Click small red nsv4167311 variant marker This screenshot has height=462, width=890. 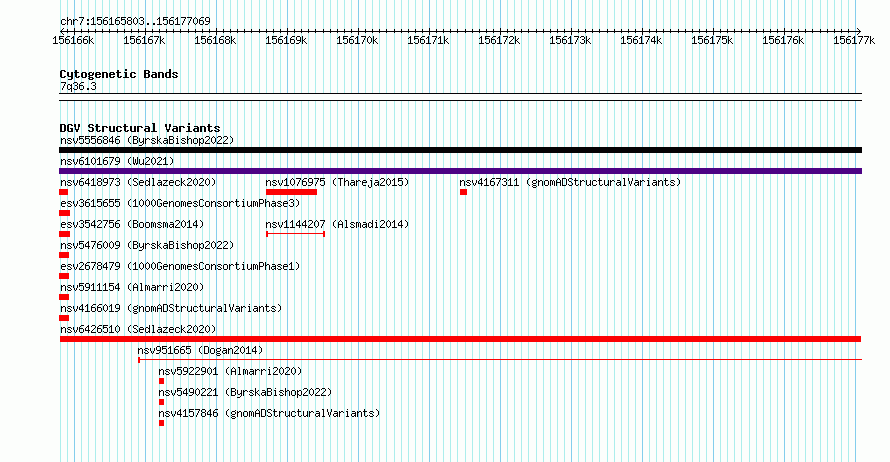click(x=464, y=192)
